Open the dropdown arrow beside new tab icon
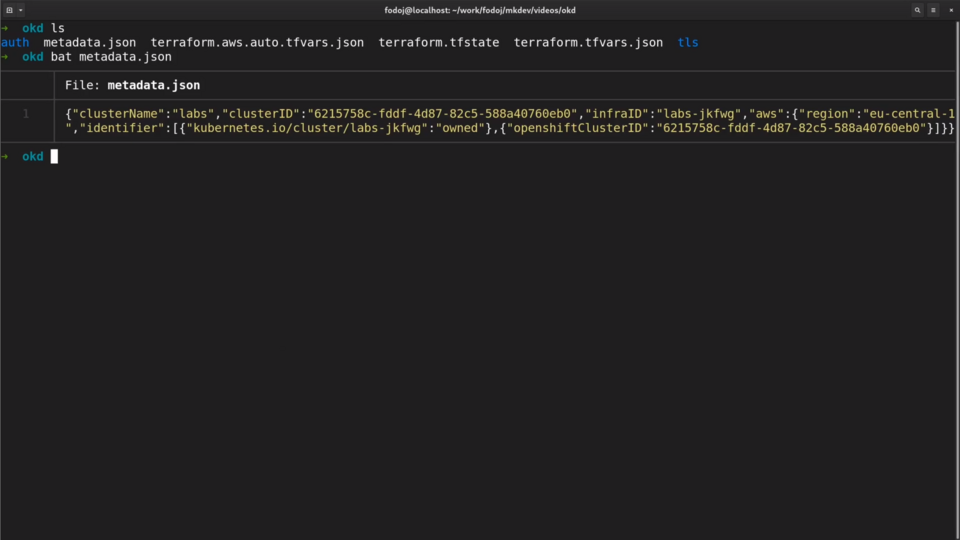Image resolution: width=960 pixels, height=540 pixels. (x=21, y=10)
